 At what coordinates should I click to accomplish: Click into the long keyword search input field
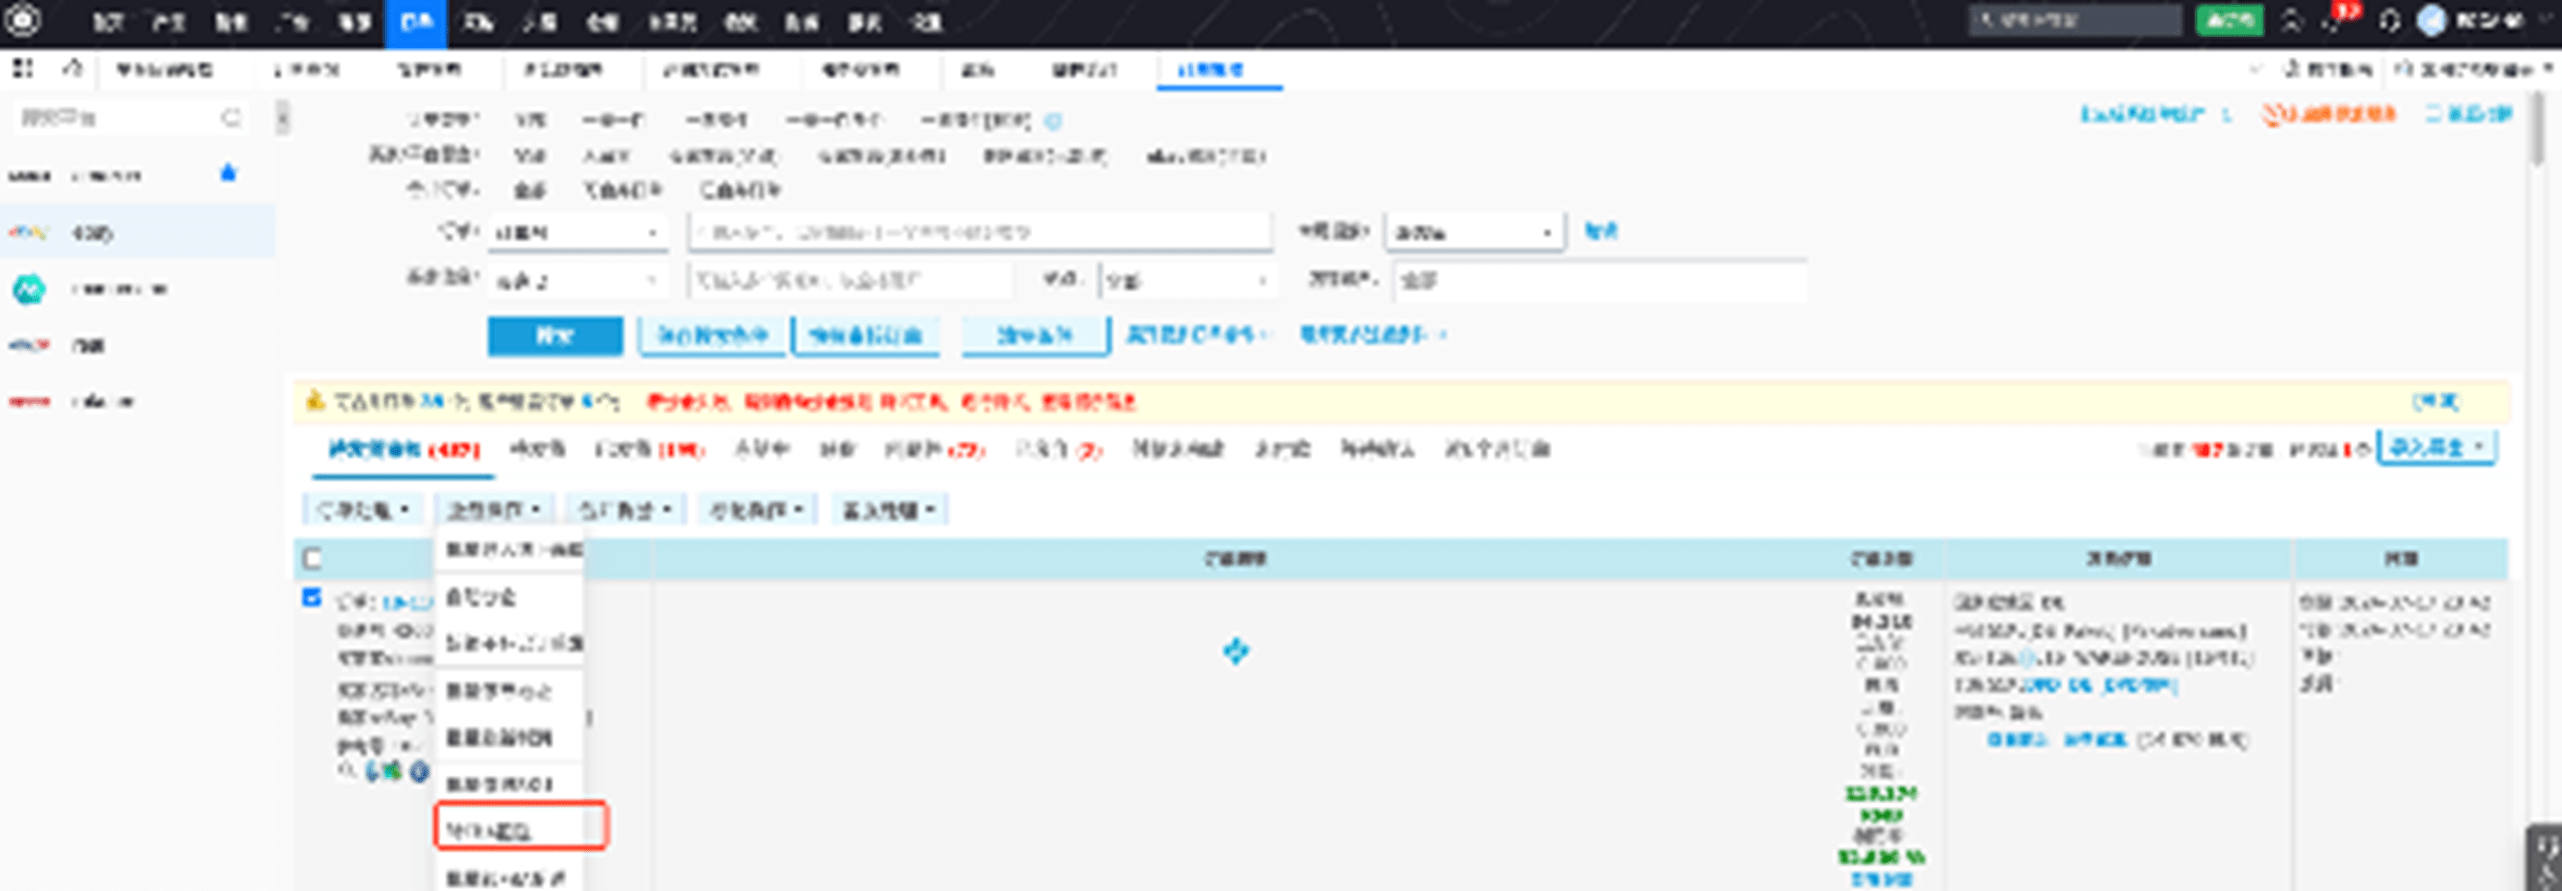click(979, 232)
